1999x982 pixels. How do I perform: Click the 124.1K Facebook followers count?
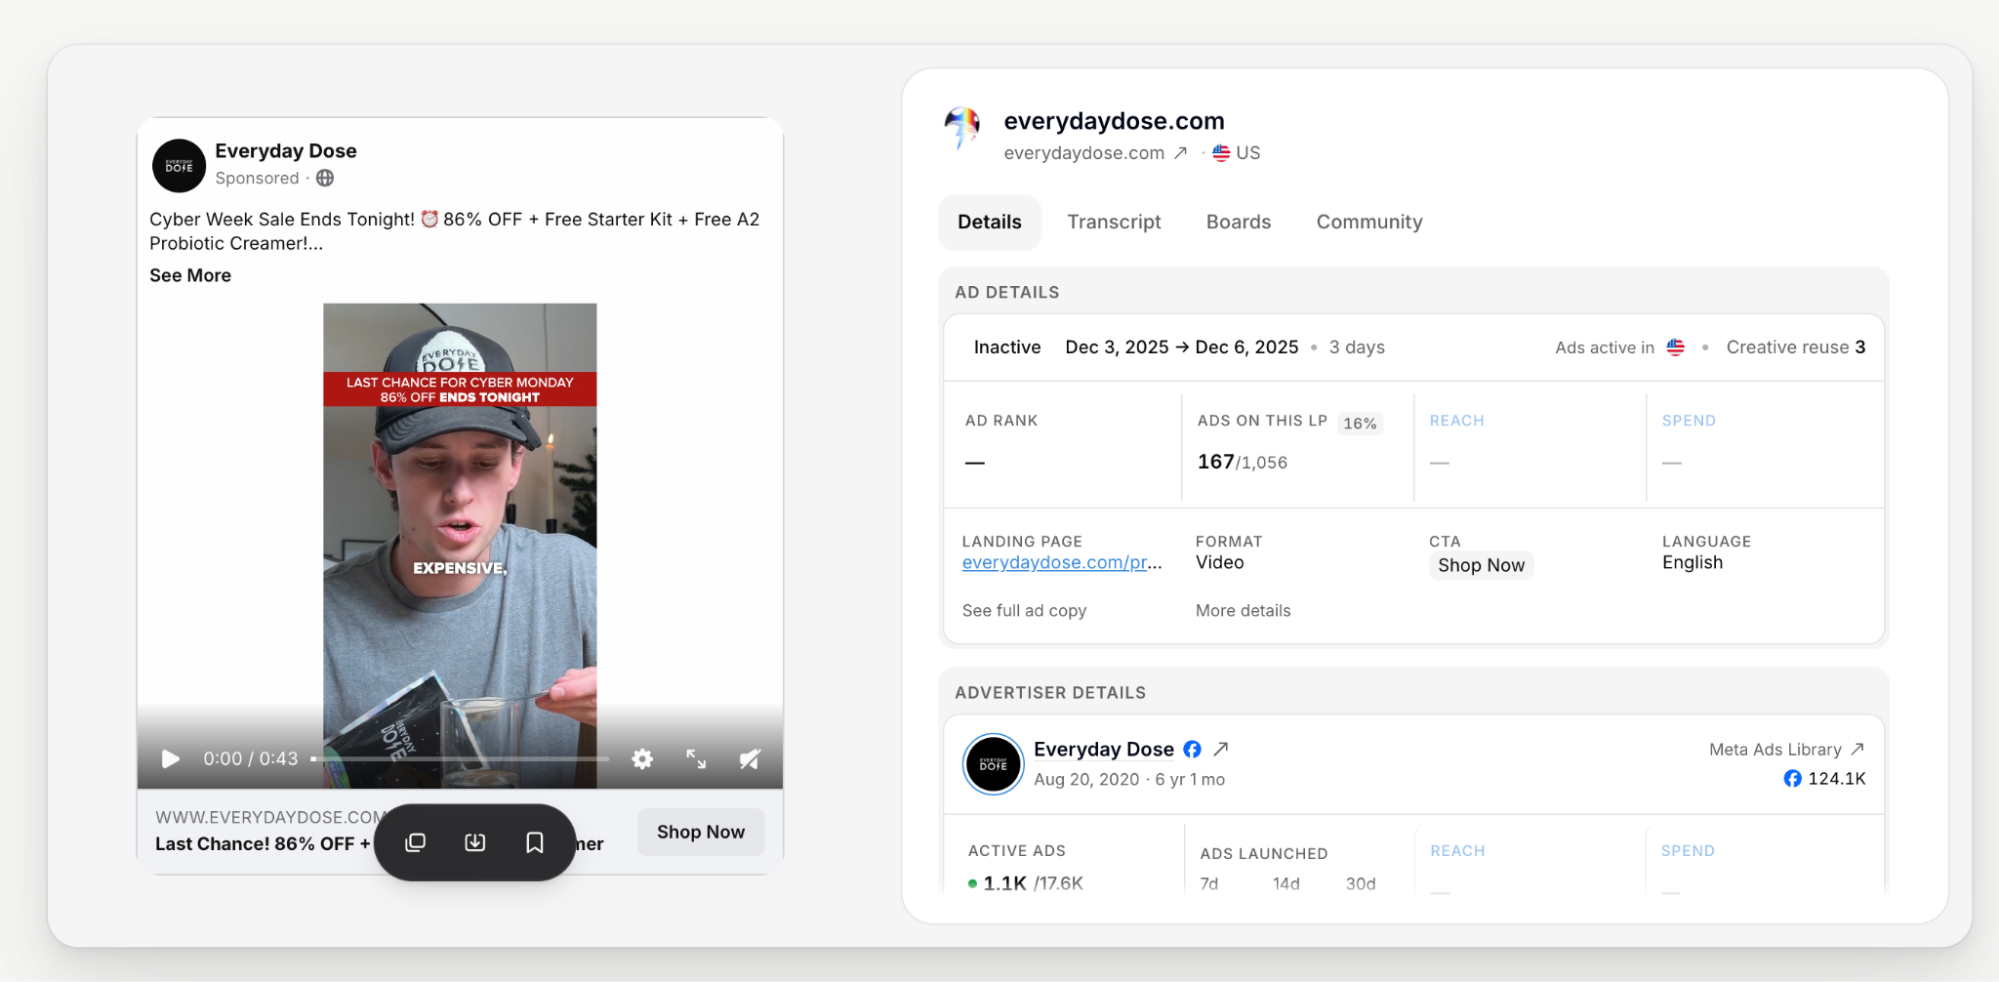pos(1825,779)
